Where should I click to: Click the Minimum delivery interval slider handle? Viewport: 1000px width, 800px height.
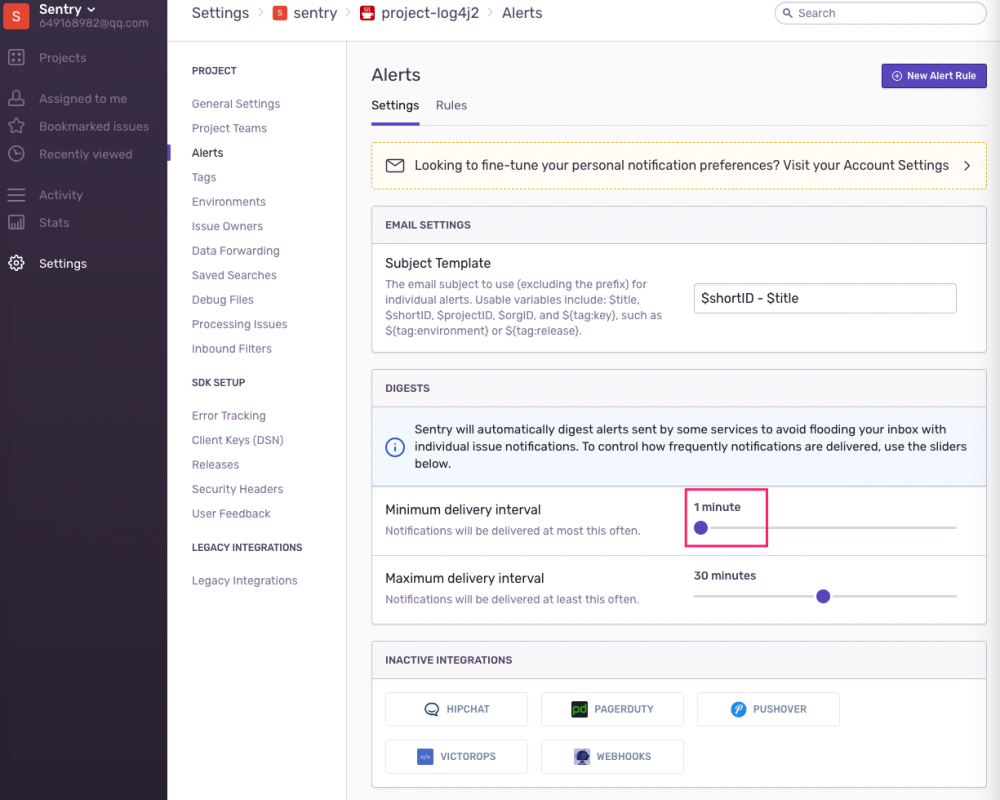[x=701, y=528]
